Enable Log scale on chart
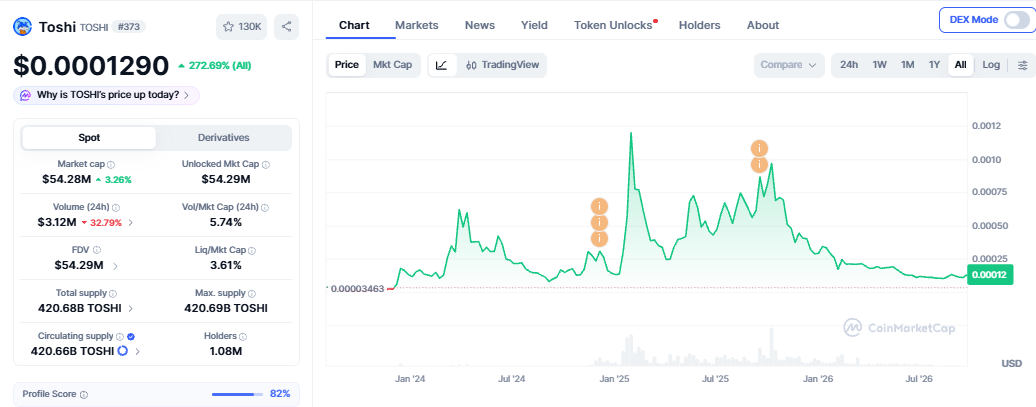The height and width of the screenshot is (407, 1036). [991, 65]
